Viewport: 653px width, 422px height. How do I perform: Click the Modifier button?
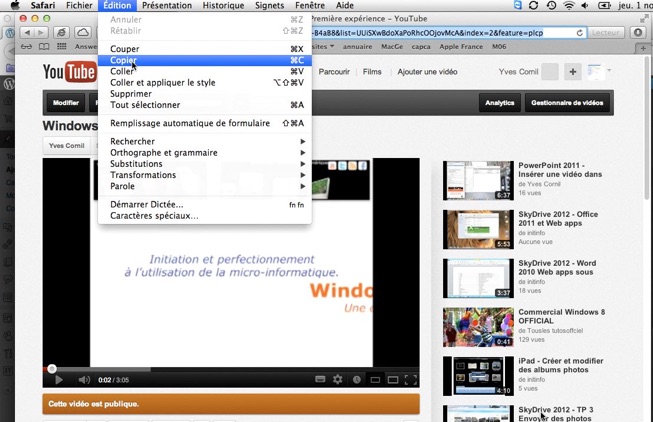tap(66, 103)
